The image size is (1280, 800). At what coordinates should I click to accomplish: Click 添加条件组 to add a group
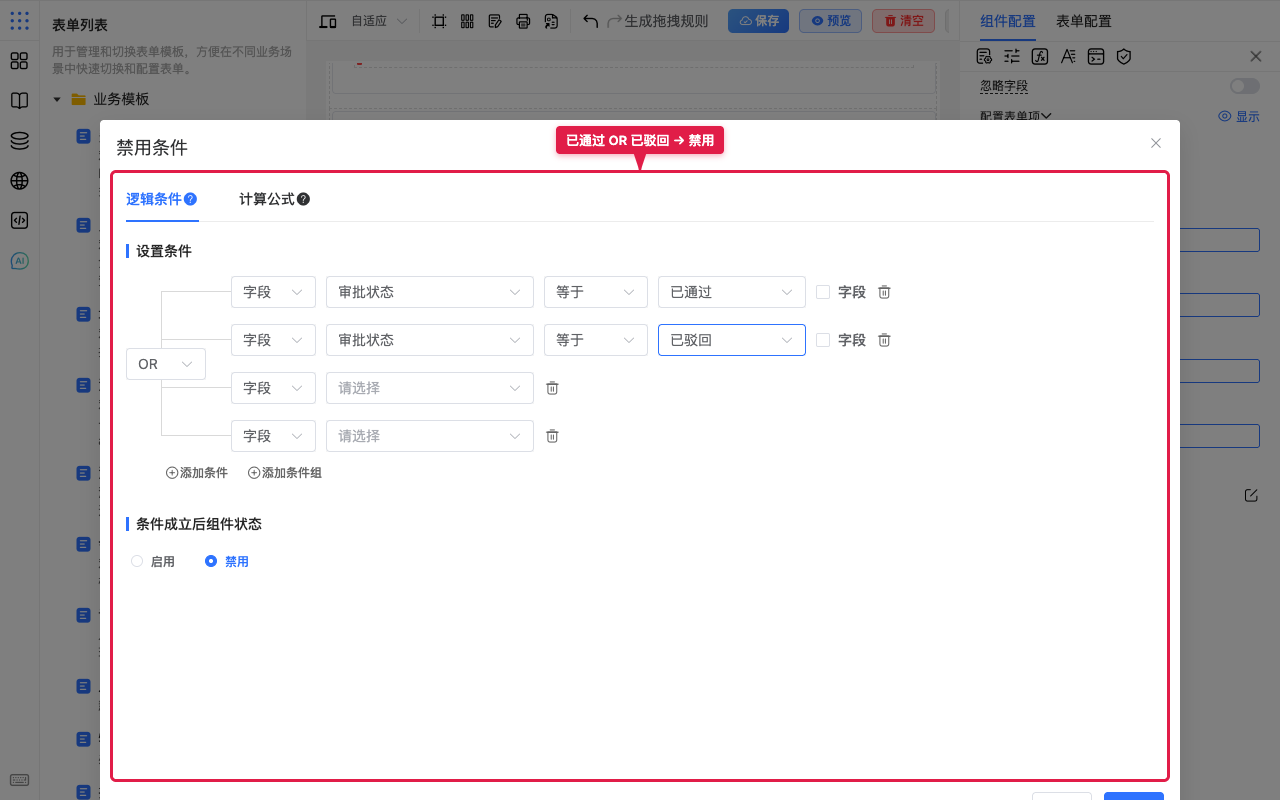[285, 473]
